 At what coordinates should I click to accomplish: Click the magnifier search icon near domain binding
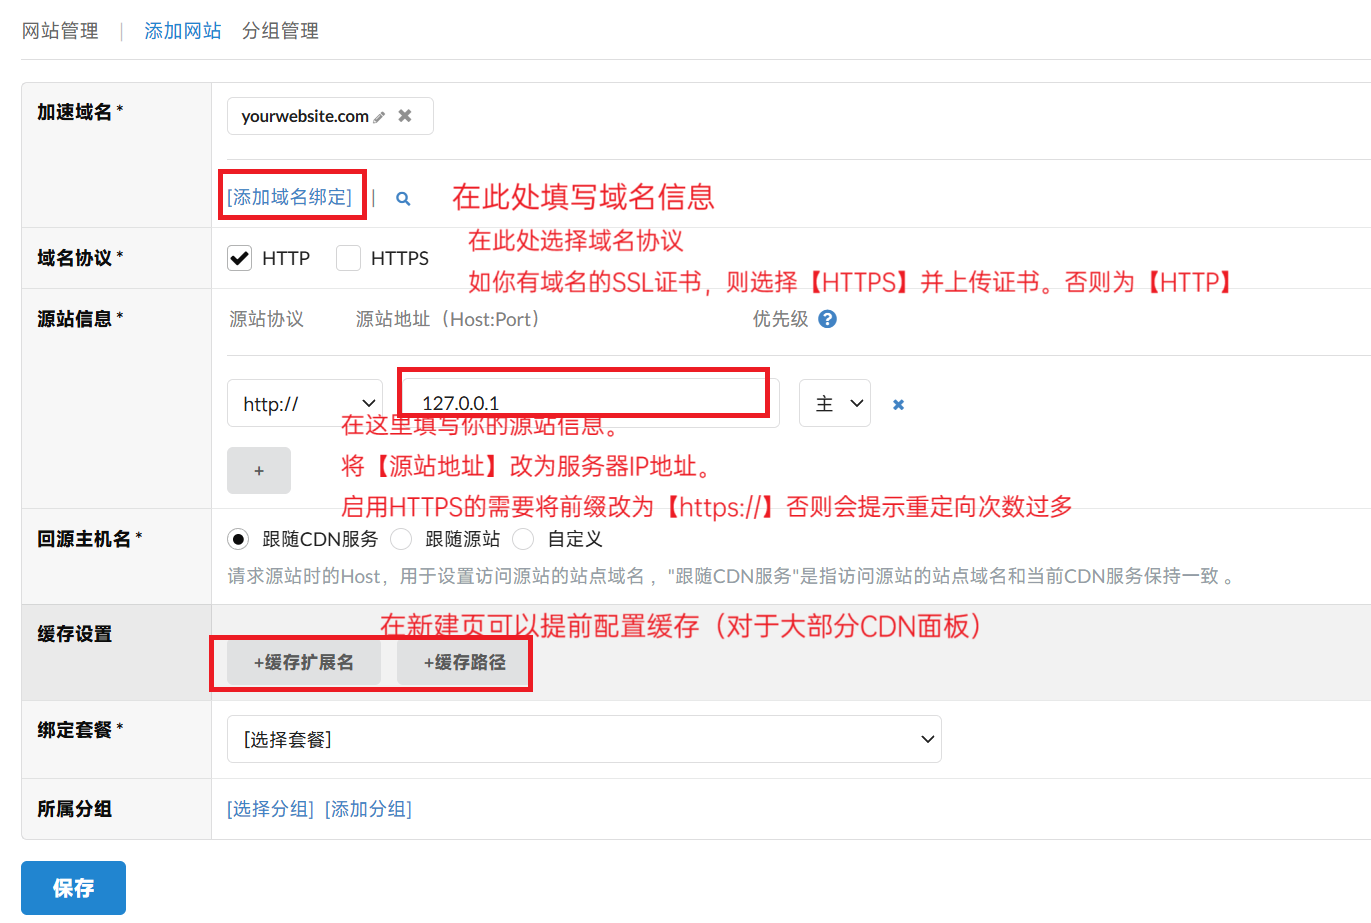(403, 199)
